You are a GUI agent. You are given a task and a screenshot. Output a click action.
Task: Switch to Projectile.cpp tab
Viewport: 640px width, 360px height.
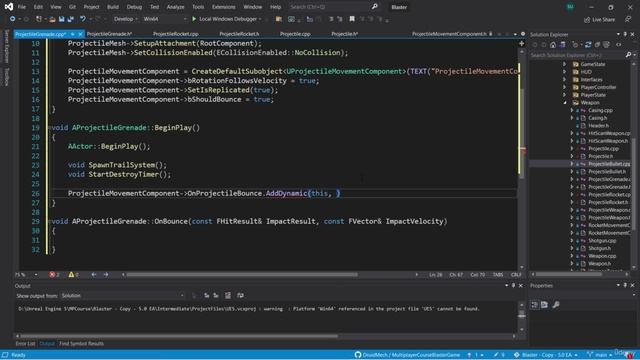(x=295, y=34)
